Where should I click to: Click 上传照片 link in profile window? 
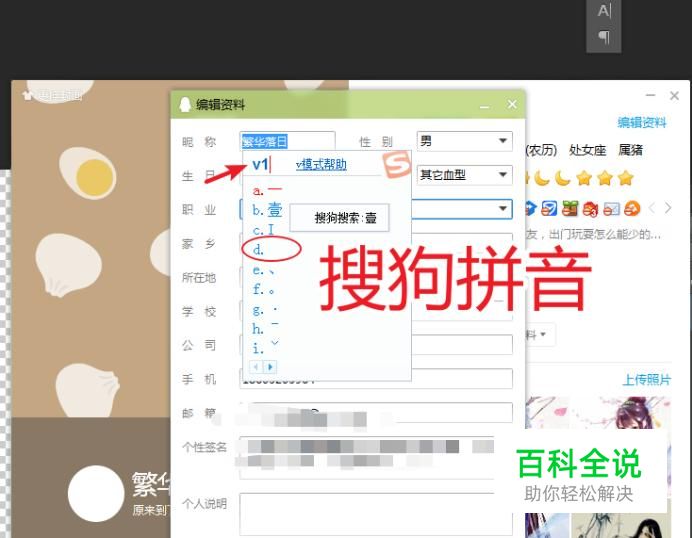tap(647, 380)
